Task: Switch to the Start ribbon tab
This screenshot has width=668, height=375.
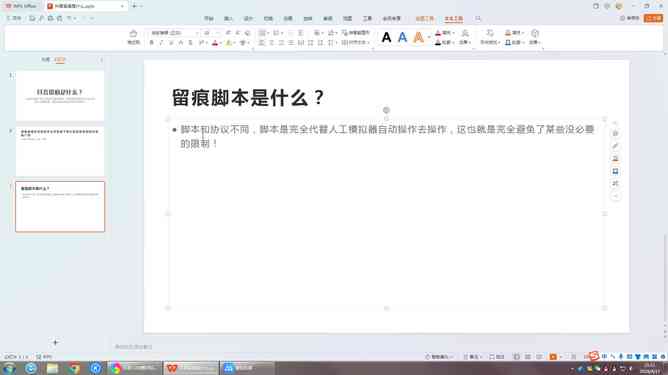Action: pyautogui.click(x=209, y=19)
